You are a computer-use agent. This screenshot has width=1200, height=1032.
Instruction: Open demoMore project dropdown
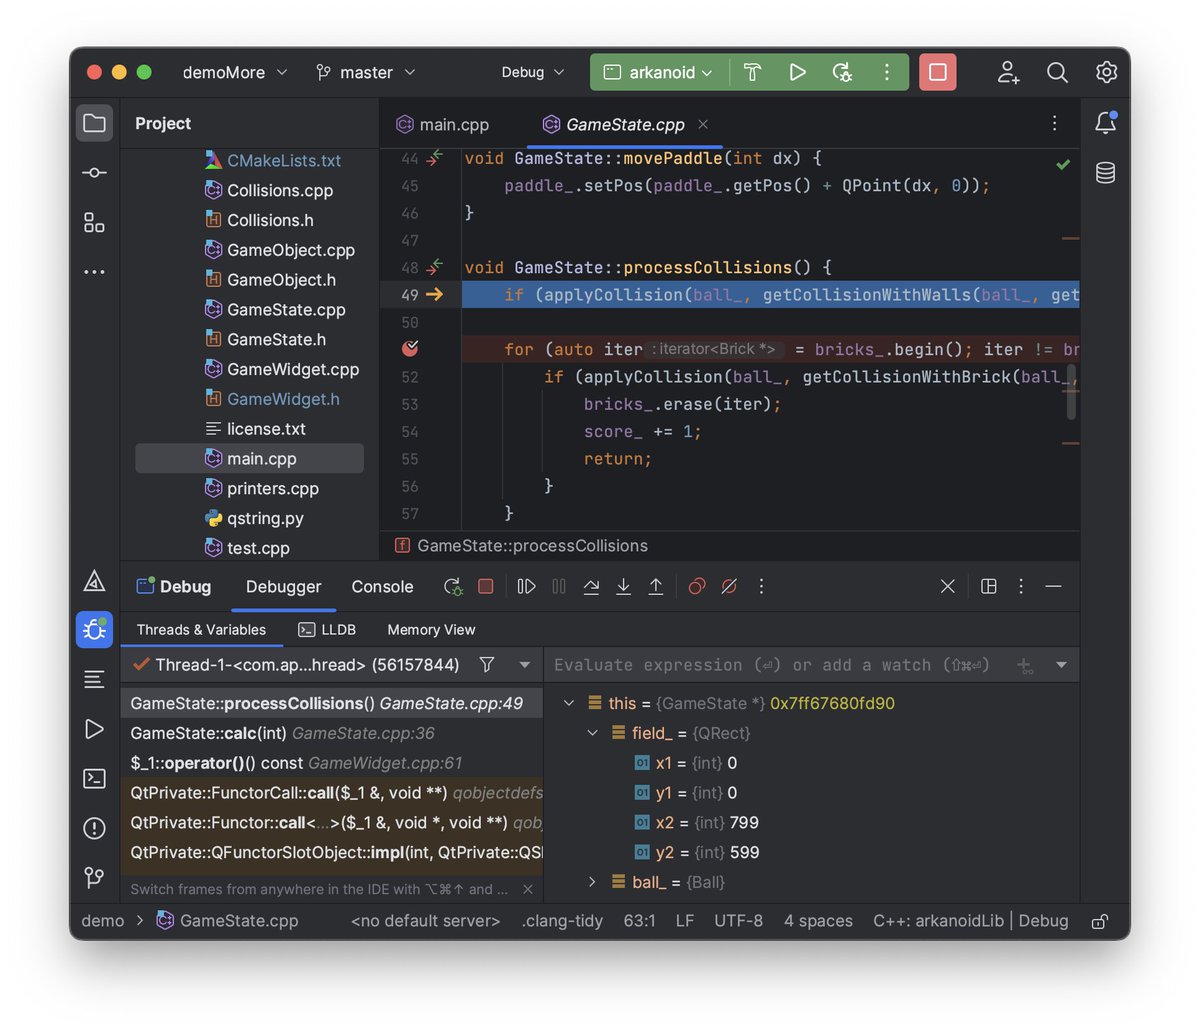tap(235, 72)
